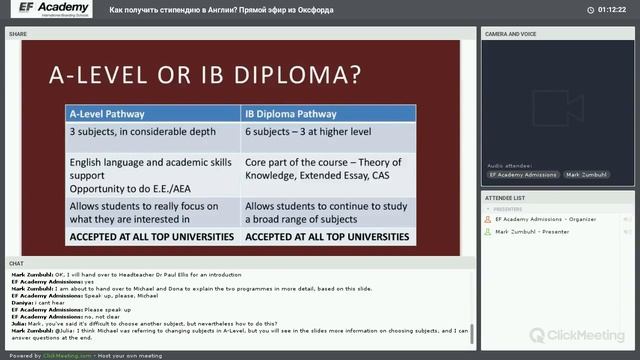Click the 6 subjects – 3 at higher level cell
640x360 pixels.
[x=328, y=137]
